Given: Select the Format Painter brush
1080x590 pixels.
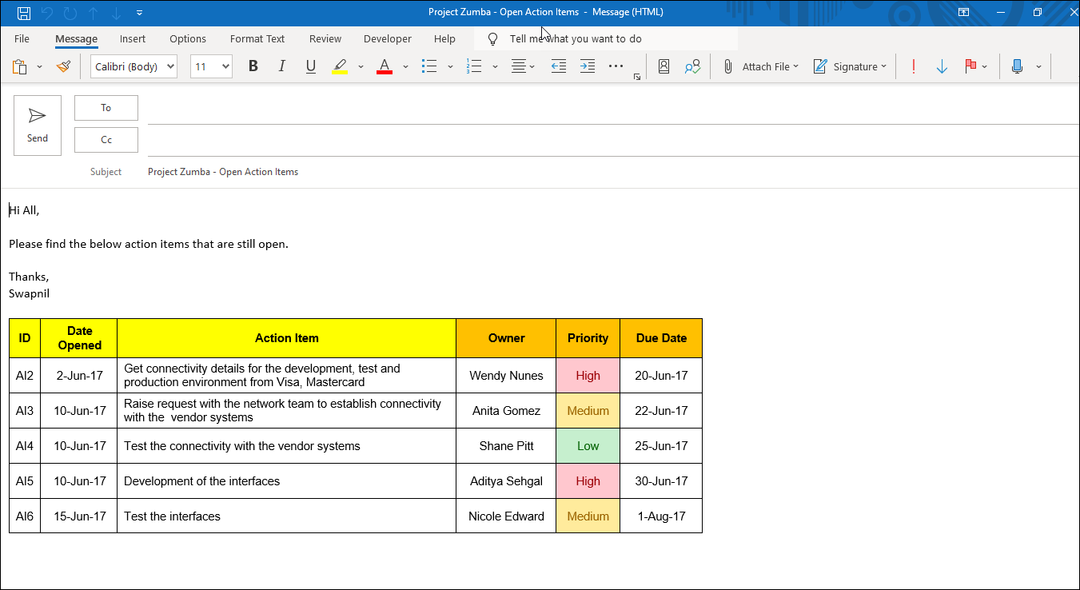Looking at the screenshot, I should pos(64,67).
